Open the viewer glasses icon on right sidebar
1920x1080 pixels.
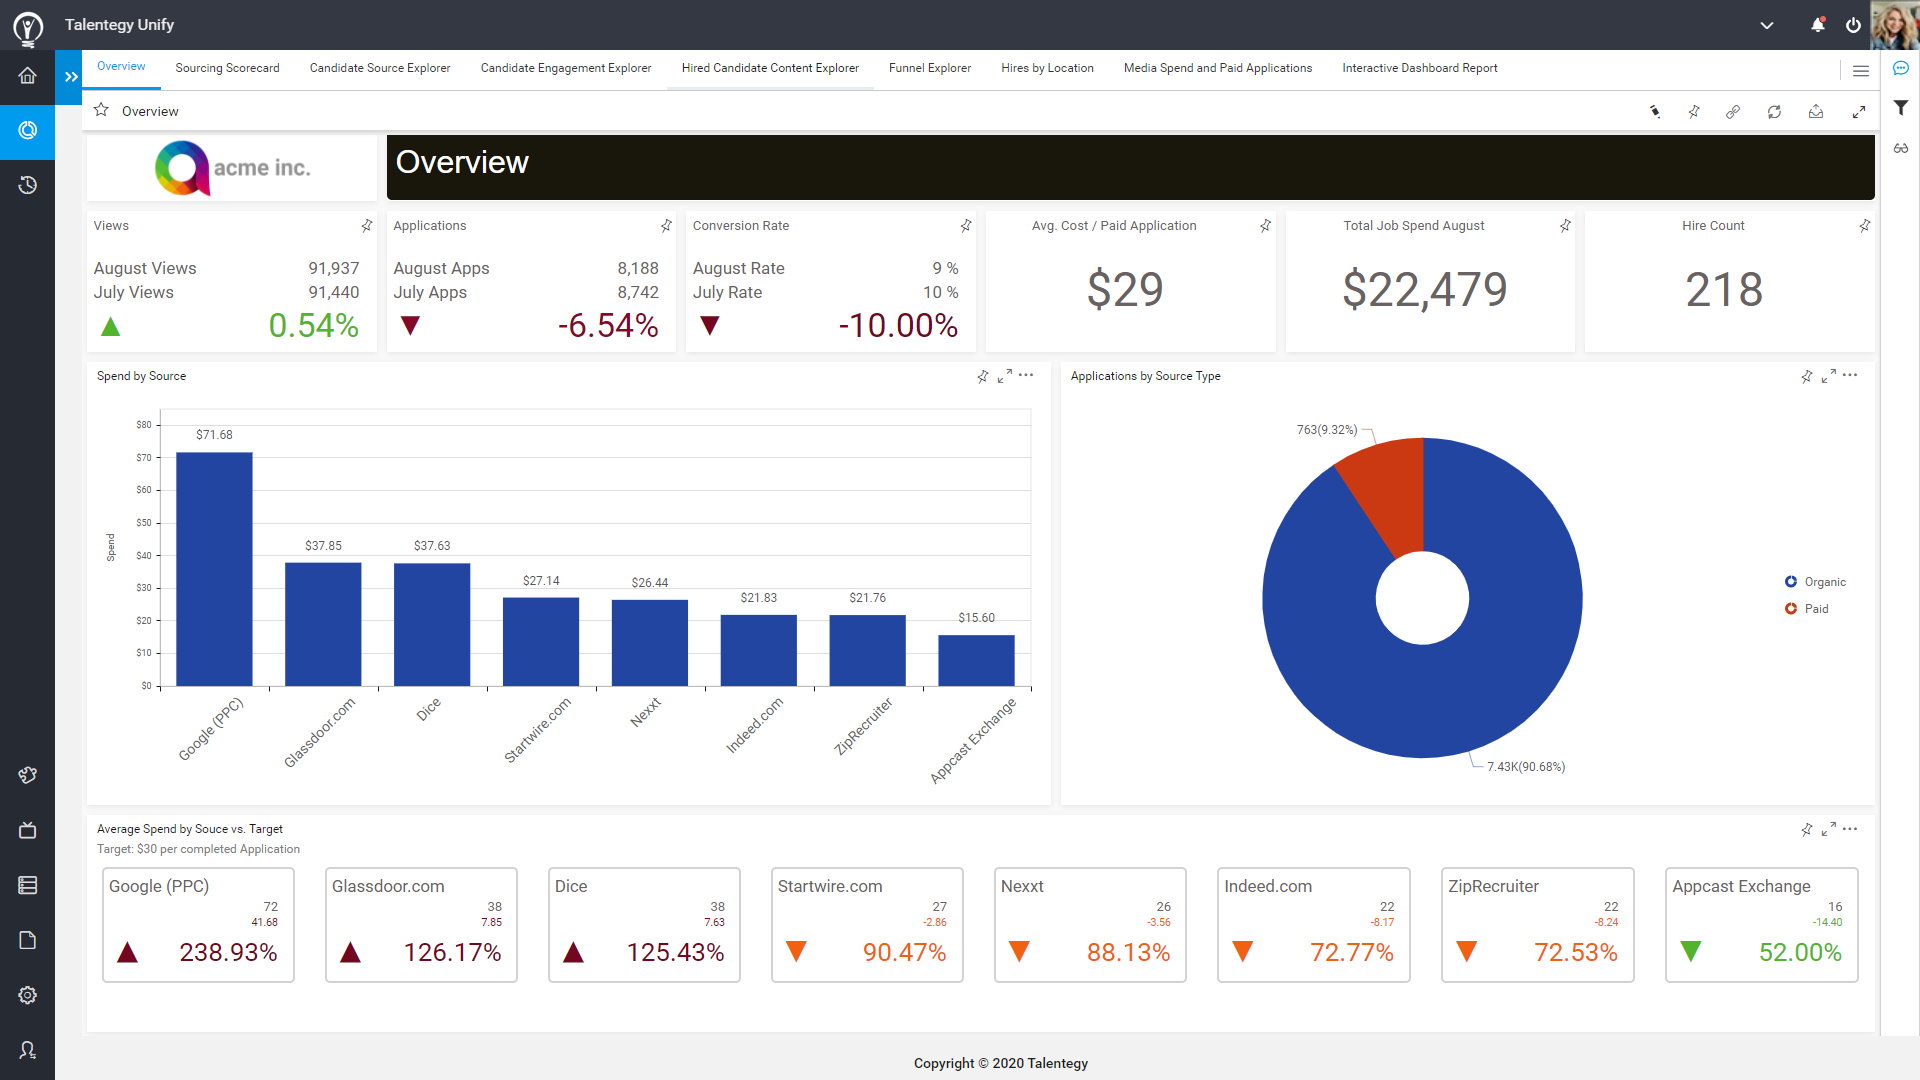(x=1902, y=148)
